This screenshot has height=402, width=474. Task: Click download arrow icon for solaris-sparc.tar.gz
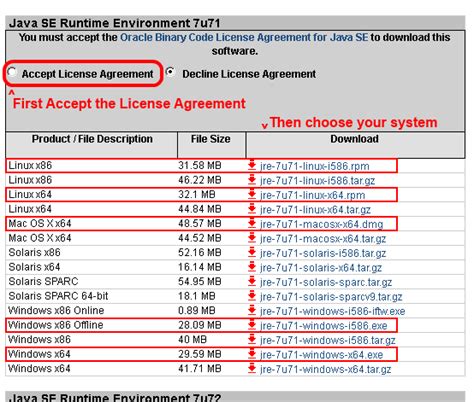[252, 281]
